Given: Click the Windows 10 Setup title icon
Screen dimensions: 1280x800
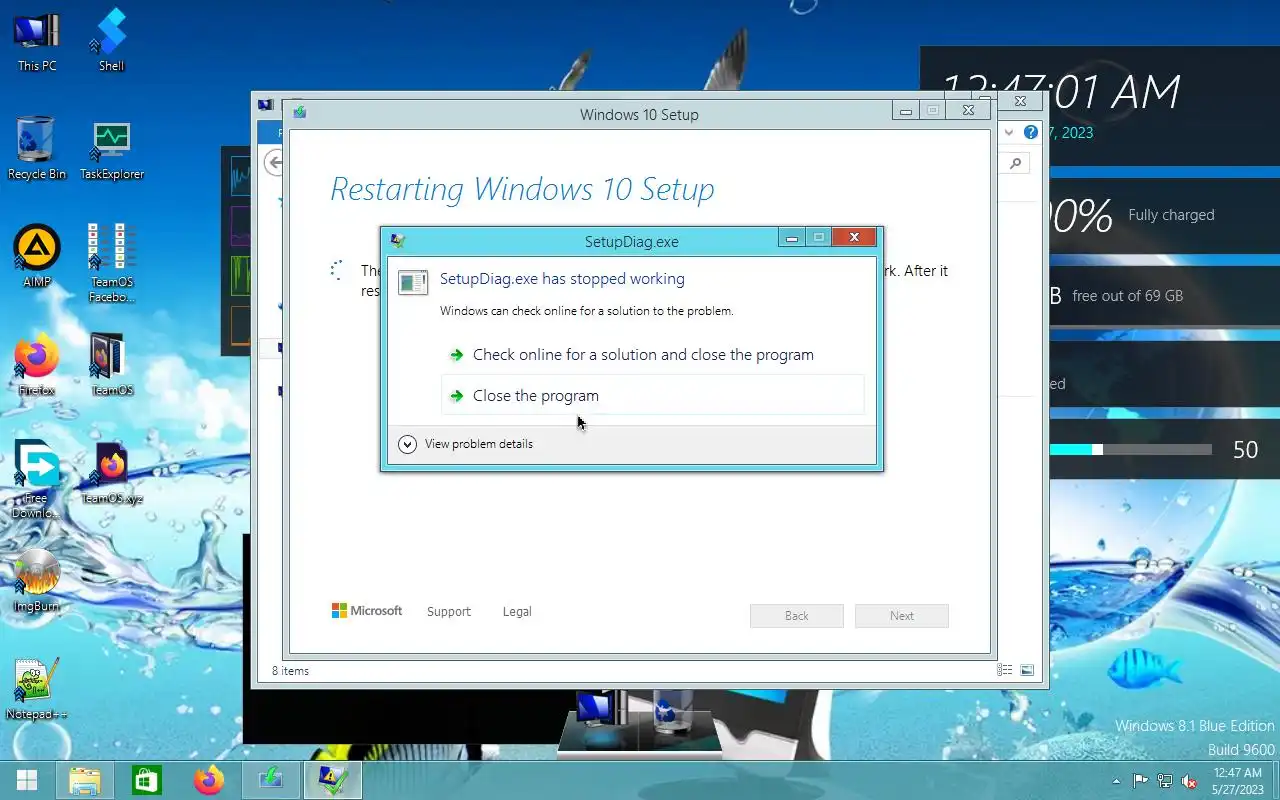Looking at the screenshot, I should click(299, 113).
